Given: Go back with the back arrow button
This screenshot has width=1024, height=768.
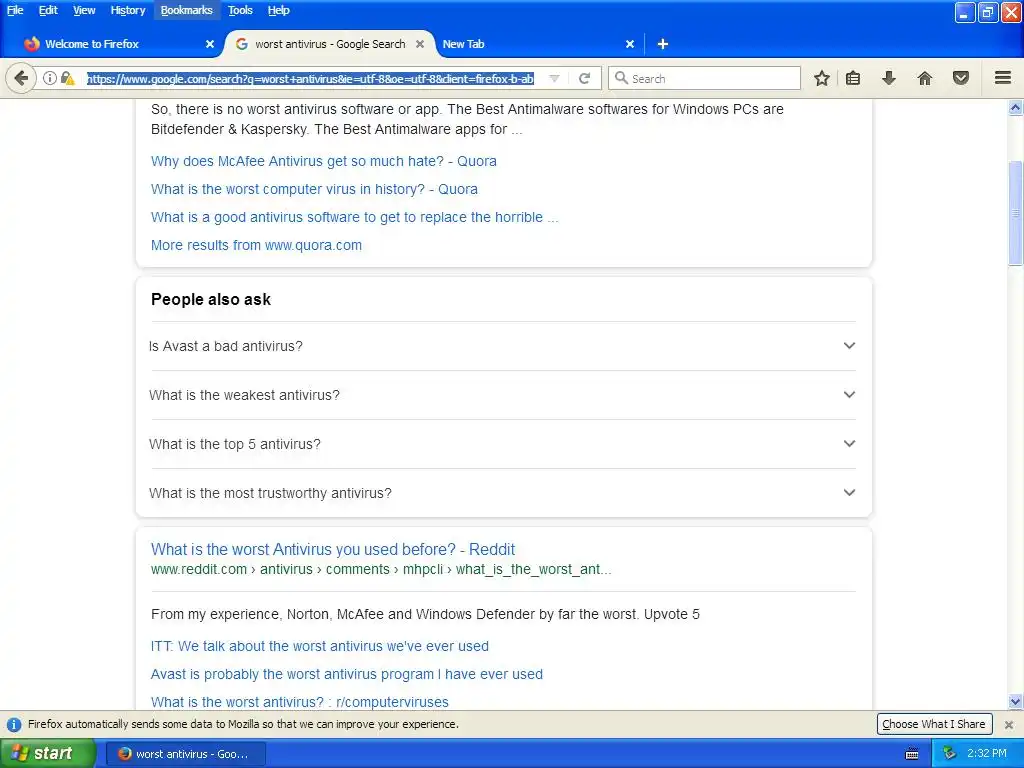Looking at the screenshot, I should [x=21, y=78].
